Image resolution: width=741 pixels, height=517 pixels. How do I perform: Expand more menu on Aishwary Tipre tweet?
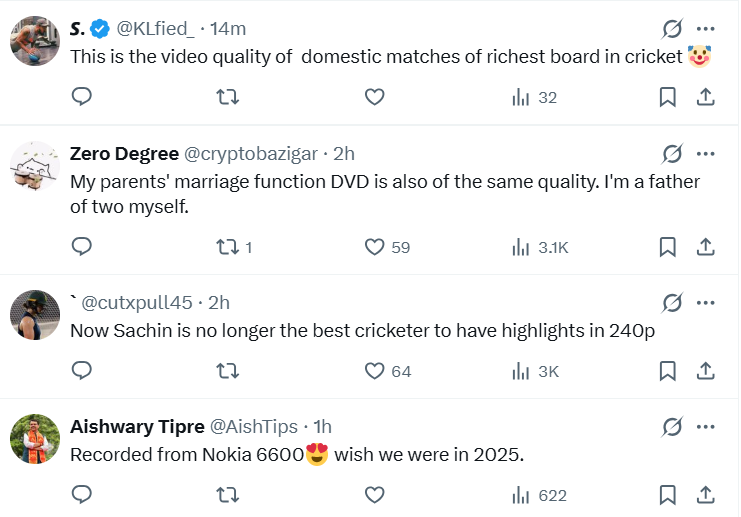(706, 427)
